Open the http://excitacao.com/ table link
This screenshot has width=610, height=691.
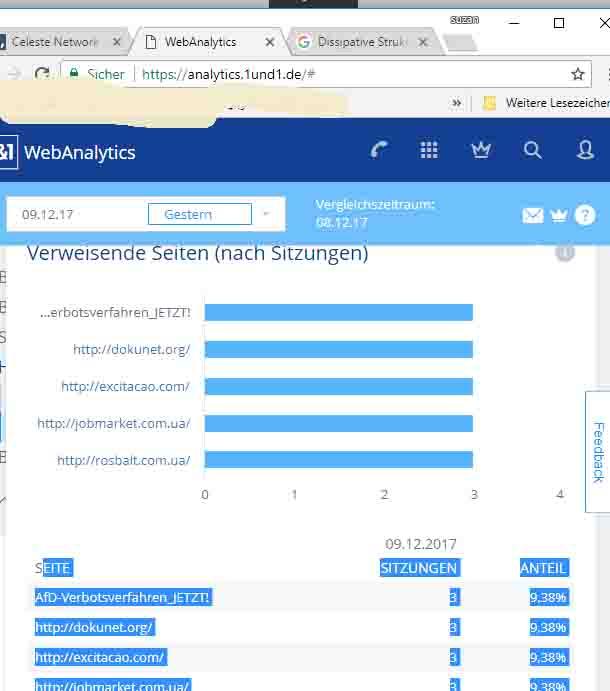pos(100,658)
